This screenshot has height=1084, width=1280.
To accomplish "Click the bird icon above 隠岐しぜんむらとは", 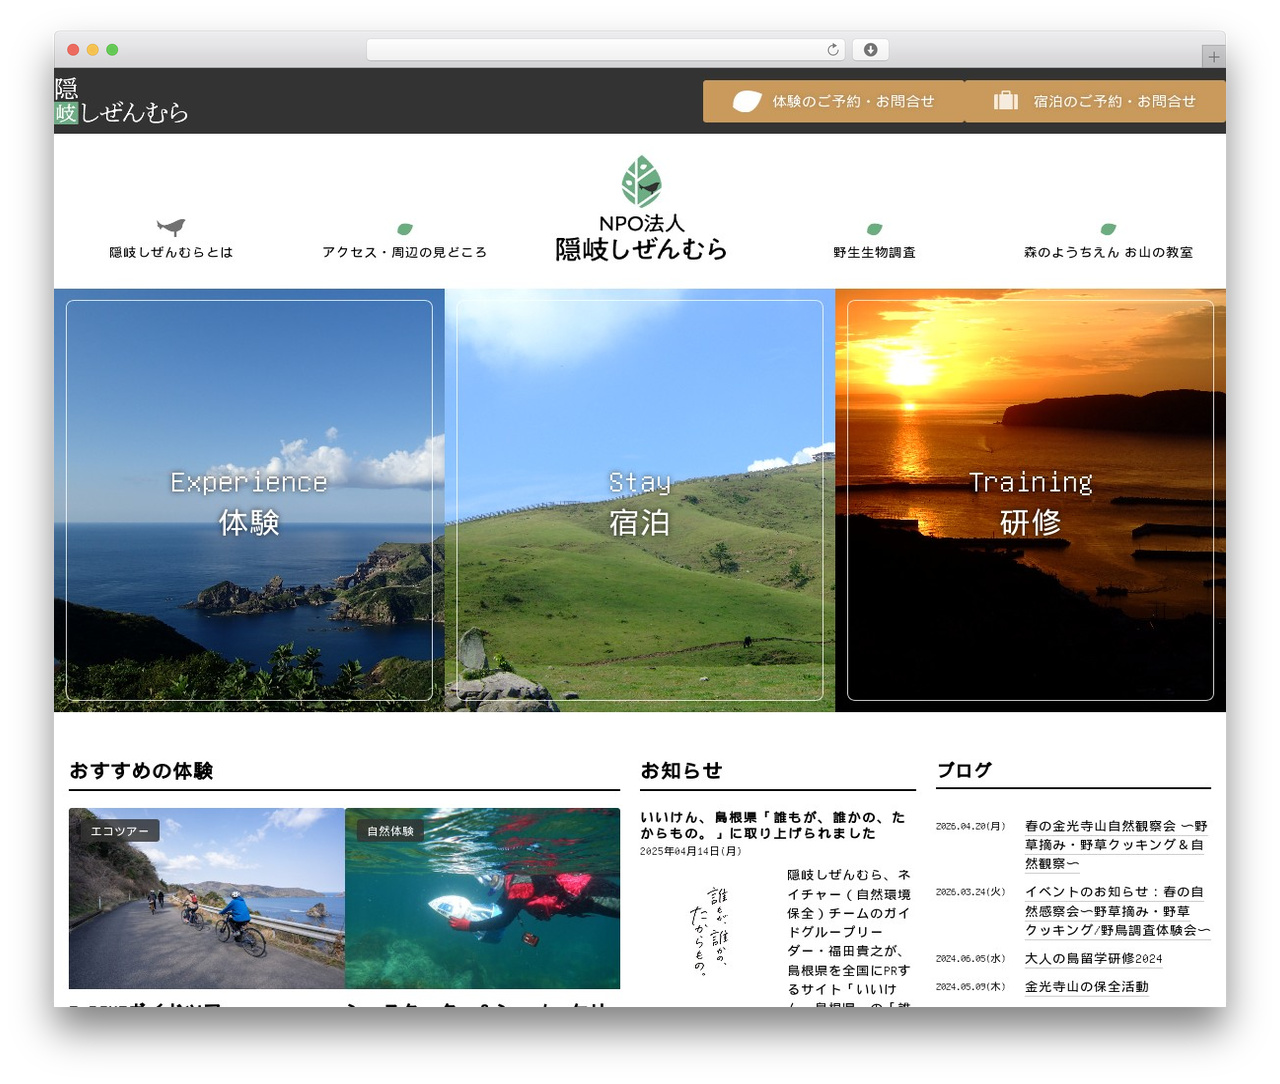I will coord(171,227).
